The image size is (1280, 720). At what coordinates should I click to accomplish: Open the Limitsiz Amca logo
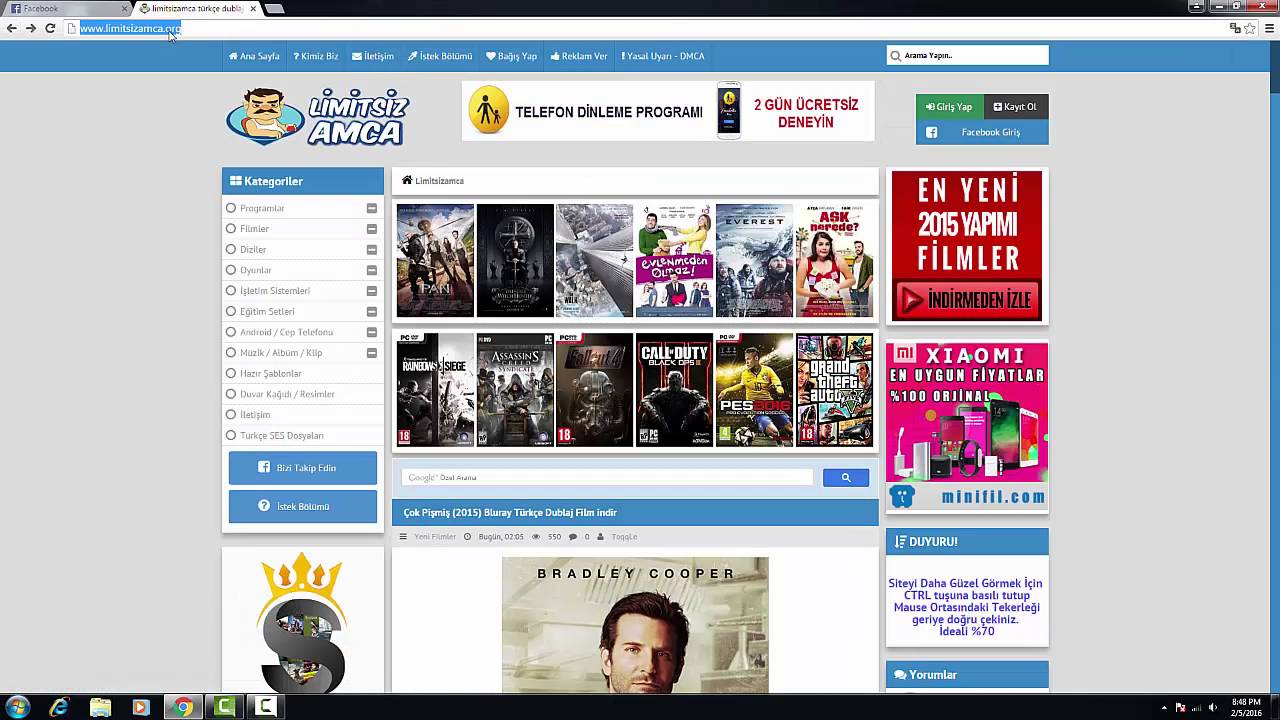point(317,116)
